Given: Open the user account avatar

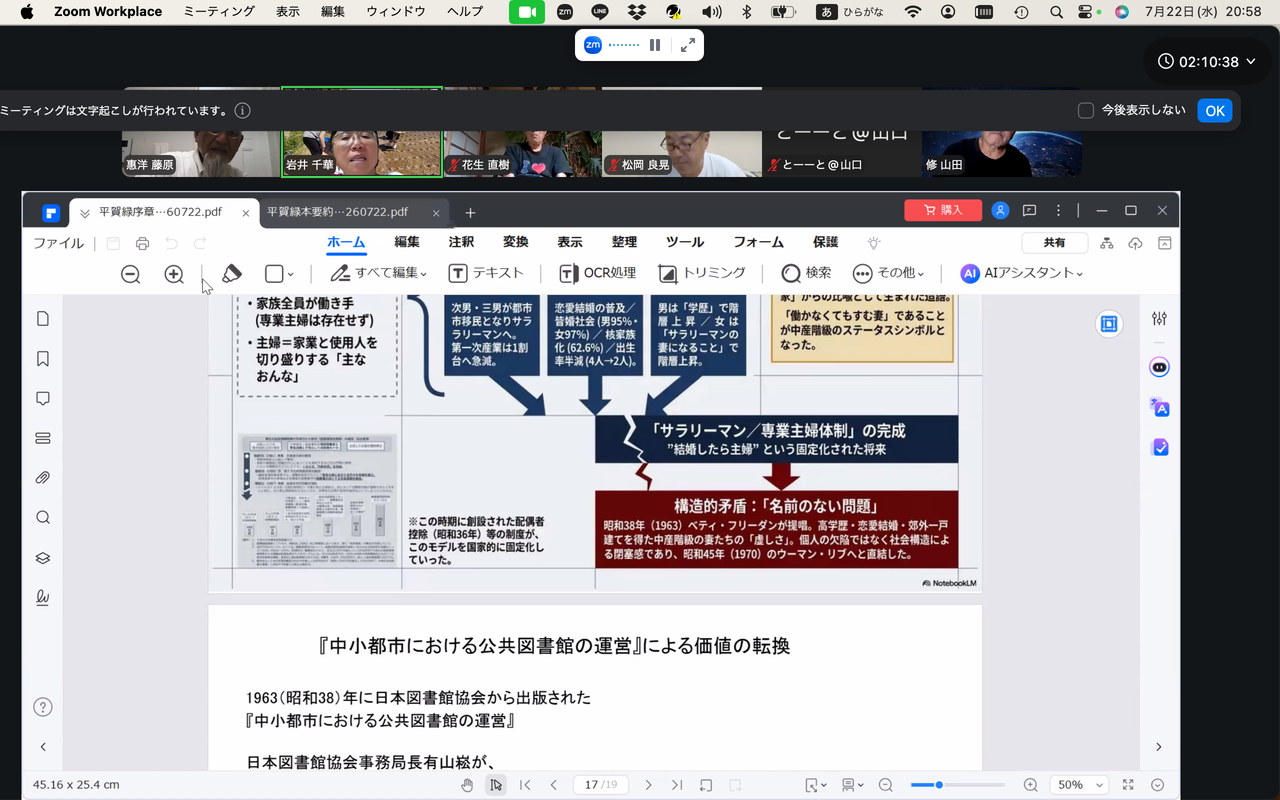Looking at the screenshot, I should click(1000, 210).
